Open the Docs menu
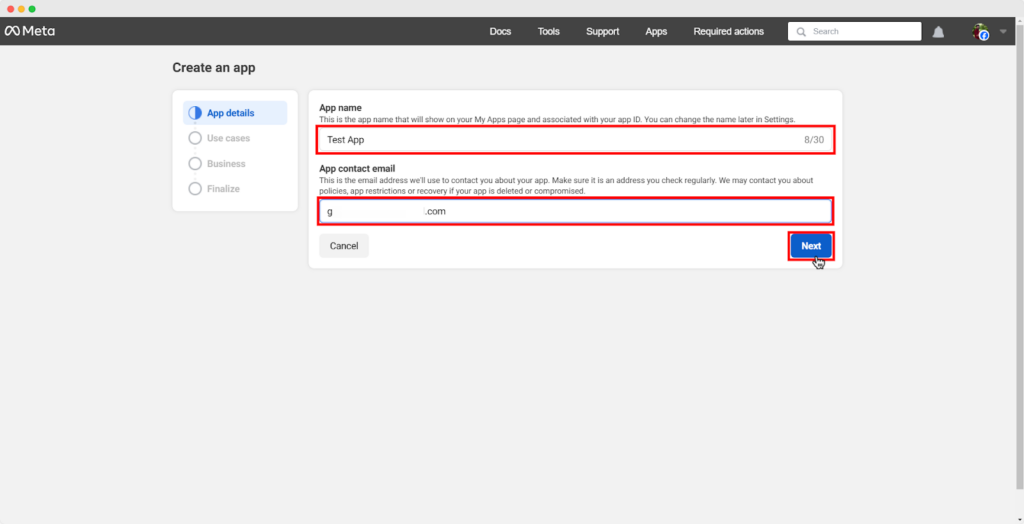 click(500, 32)
